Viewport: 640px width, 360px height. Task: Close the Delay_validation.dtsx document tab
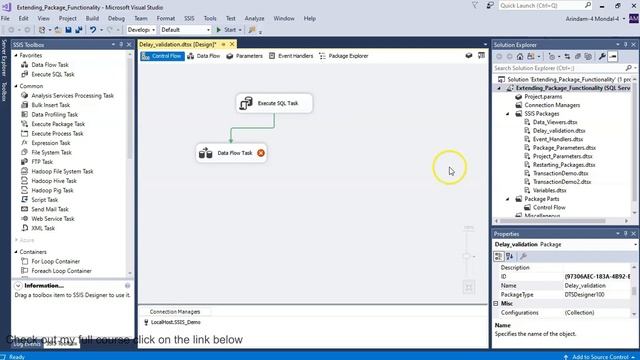[232, 44]
